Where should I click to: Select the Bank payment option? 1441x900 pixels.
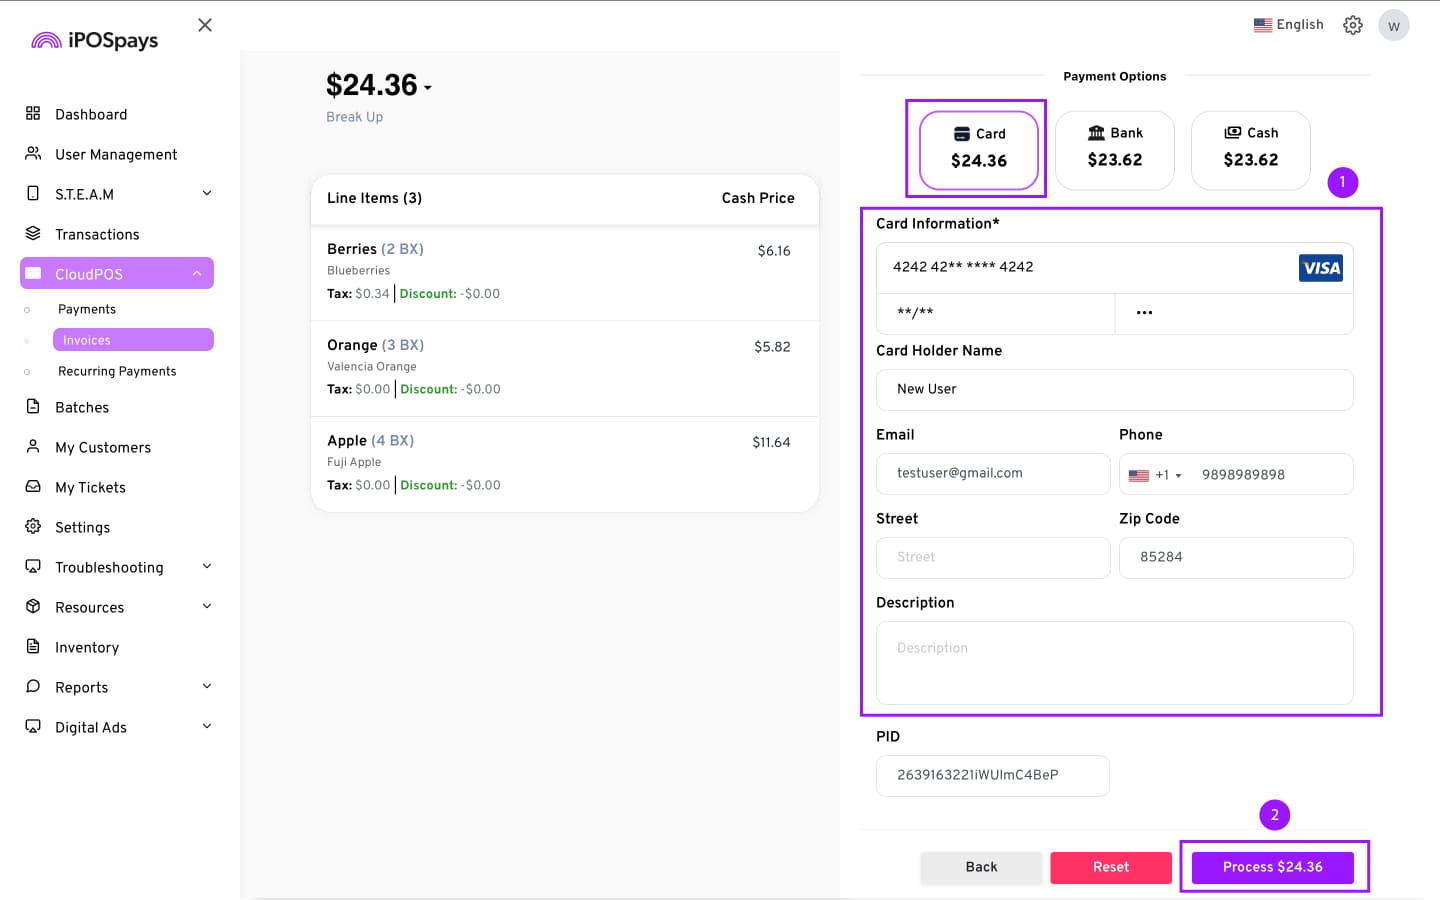1114,148
